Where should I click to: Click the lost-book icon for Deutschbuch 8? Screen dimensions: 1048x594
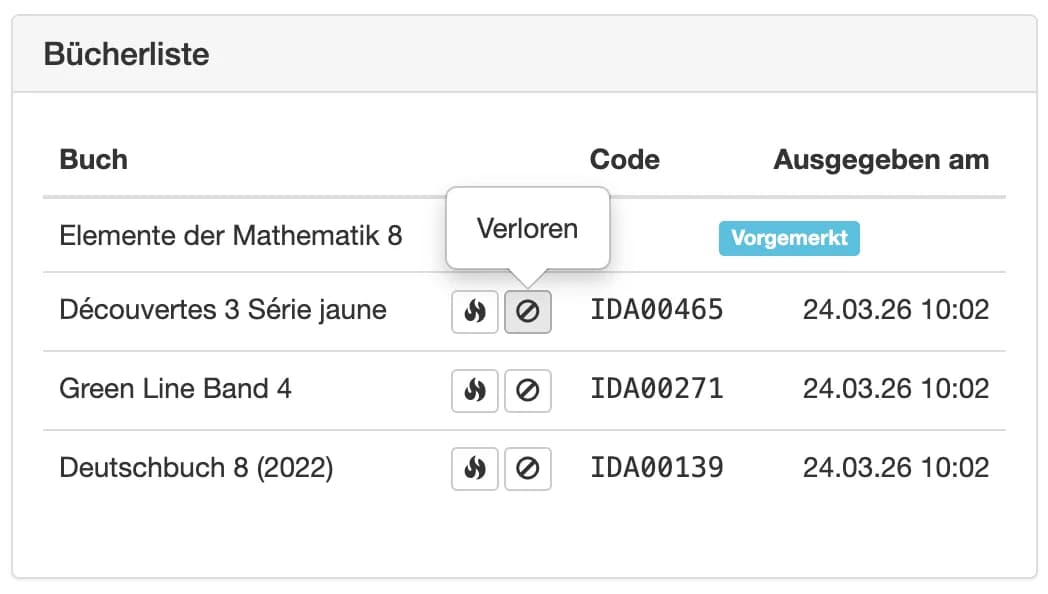point(528,468)
